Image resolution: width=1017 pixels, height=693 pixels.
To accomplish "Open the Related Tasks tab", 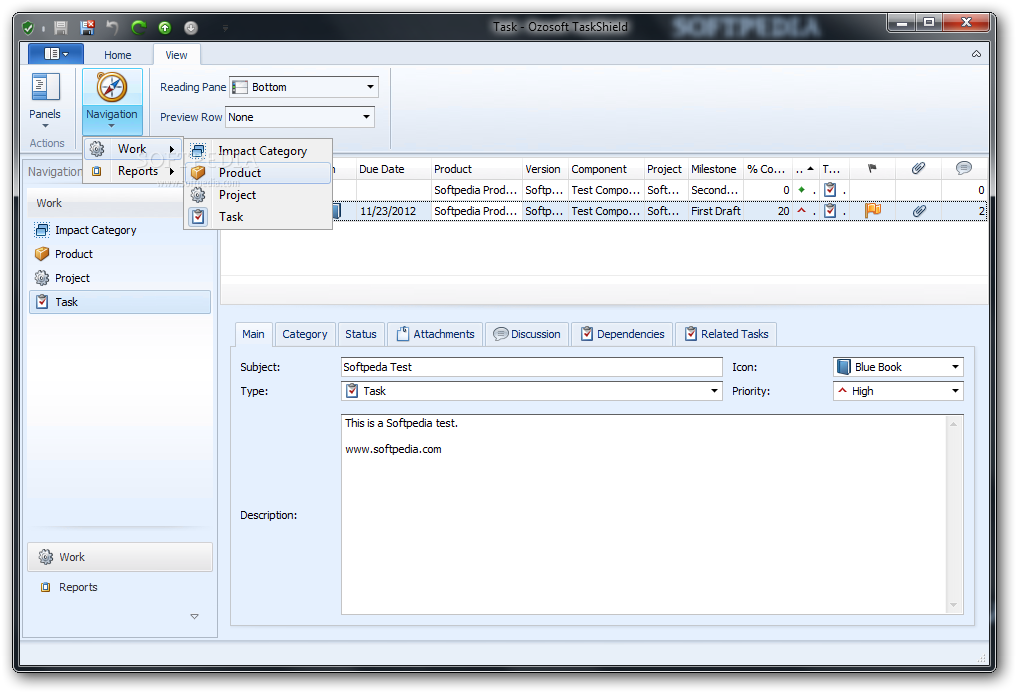I will pos(726,334).
